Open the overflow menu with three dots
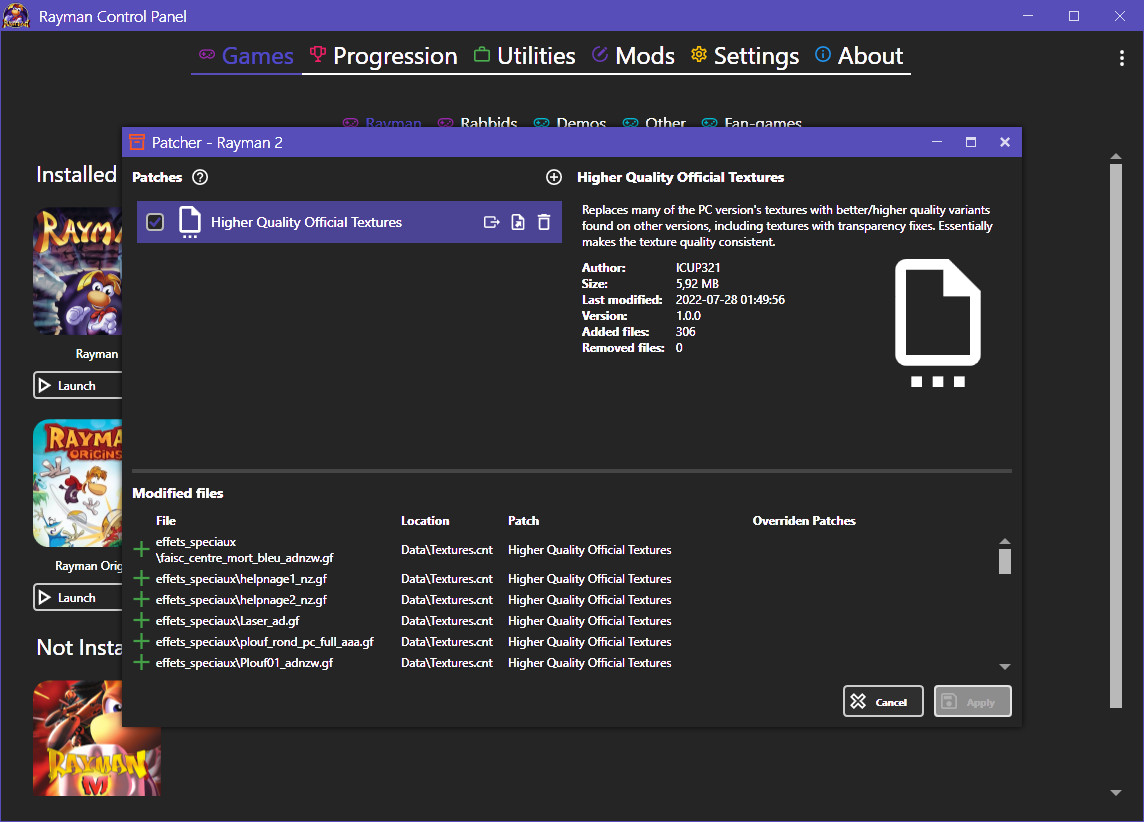This screenshot has width=1144, height=822. tap(1121, 58)
